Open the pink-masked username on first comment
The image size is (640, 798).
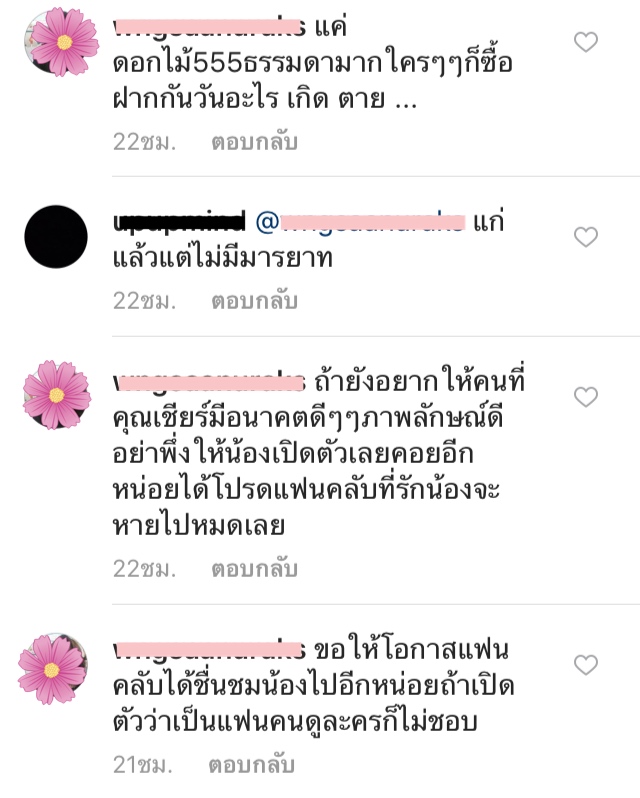point(209,27)
